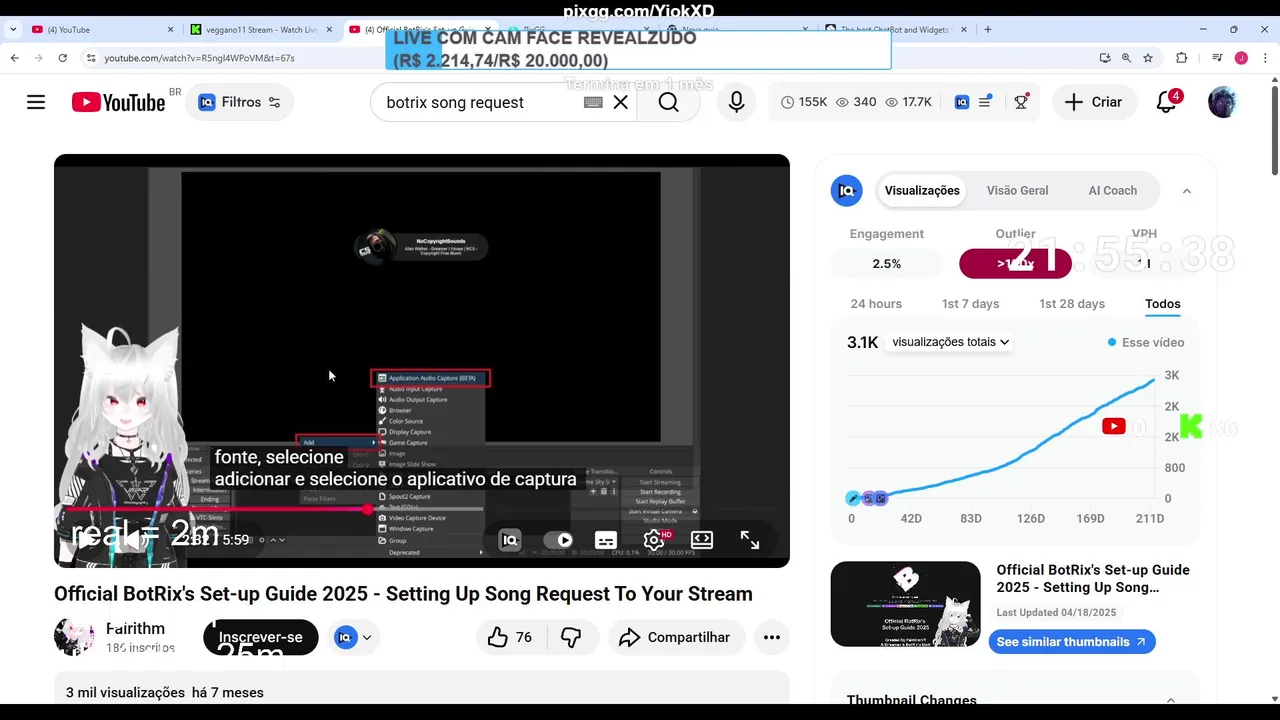Open the browser extensions puzzle icon
This screenshot has height=720, width=1280.
[x=1181, y=58]
